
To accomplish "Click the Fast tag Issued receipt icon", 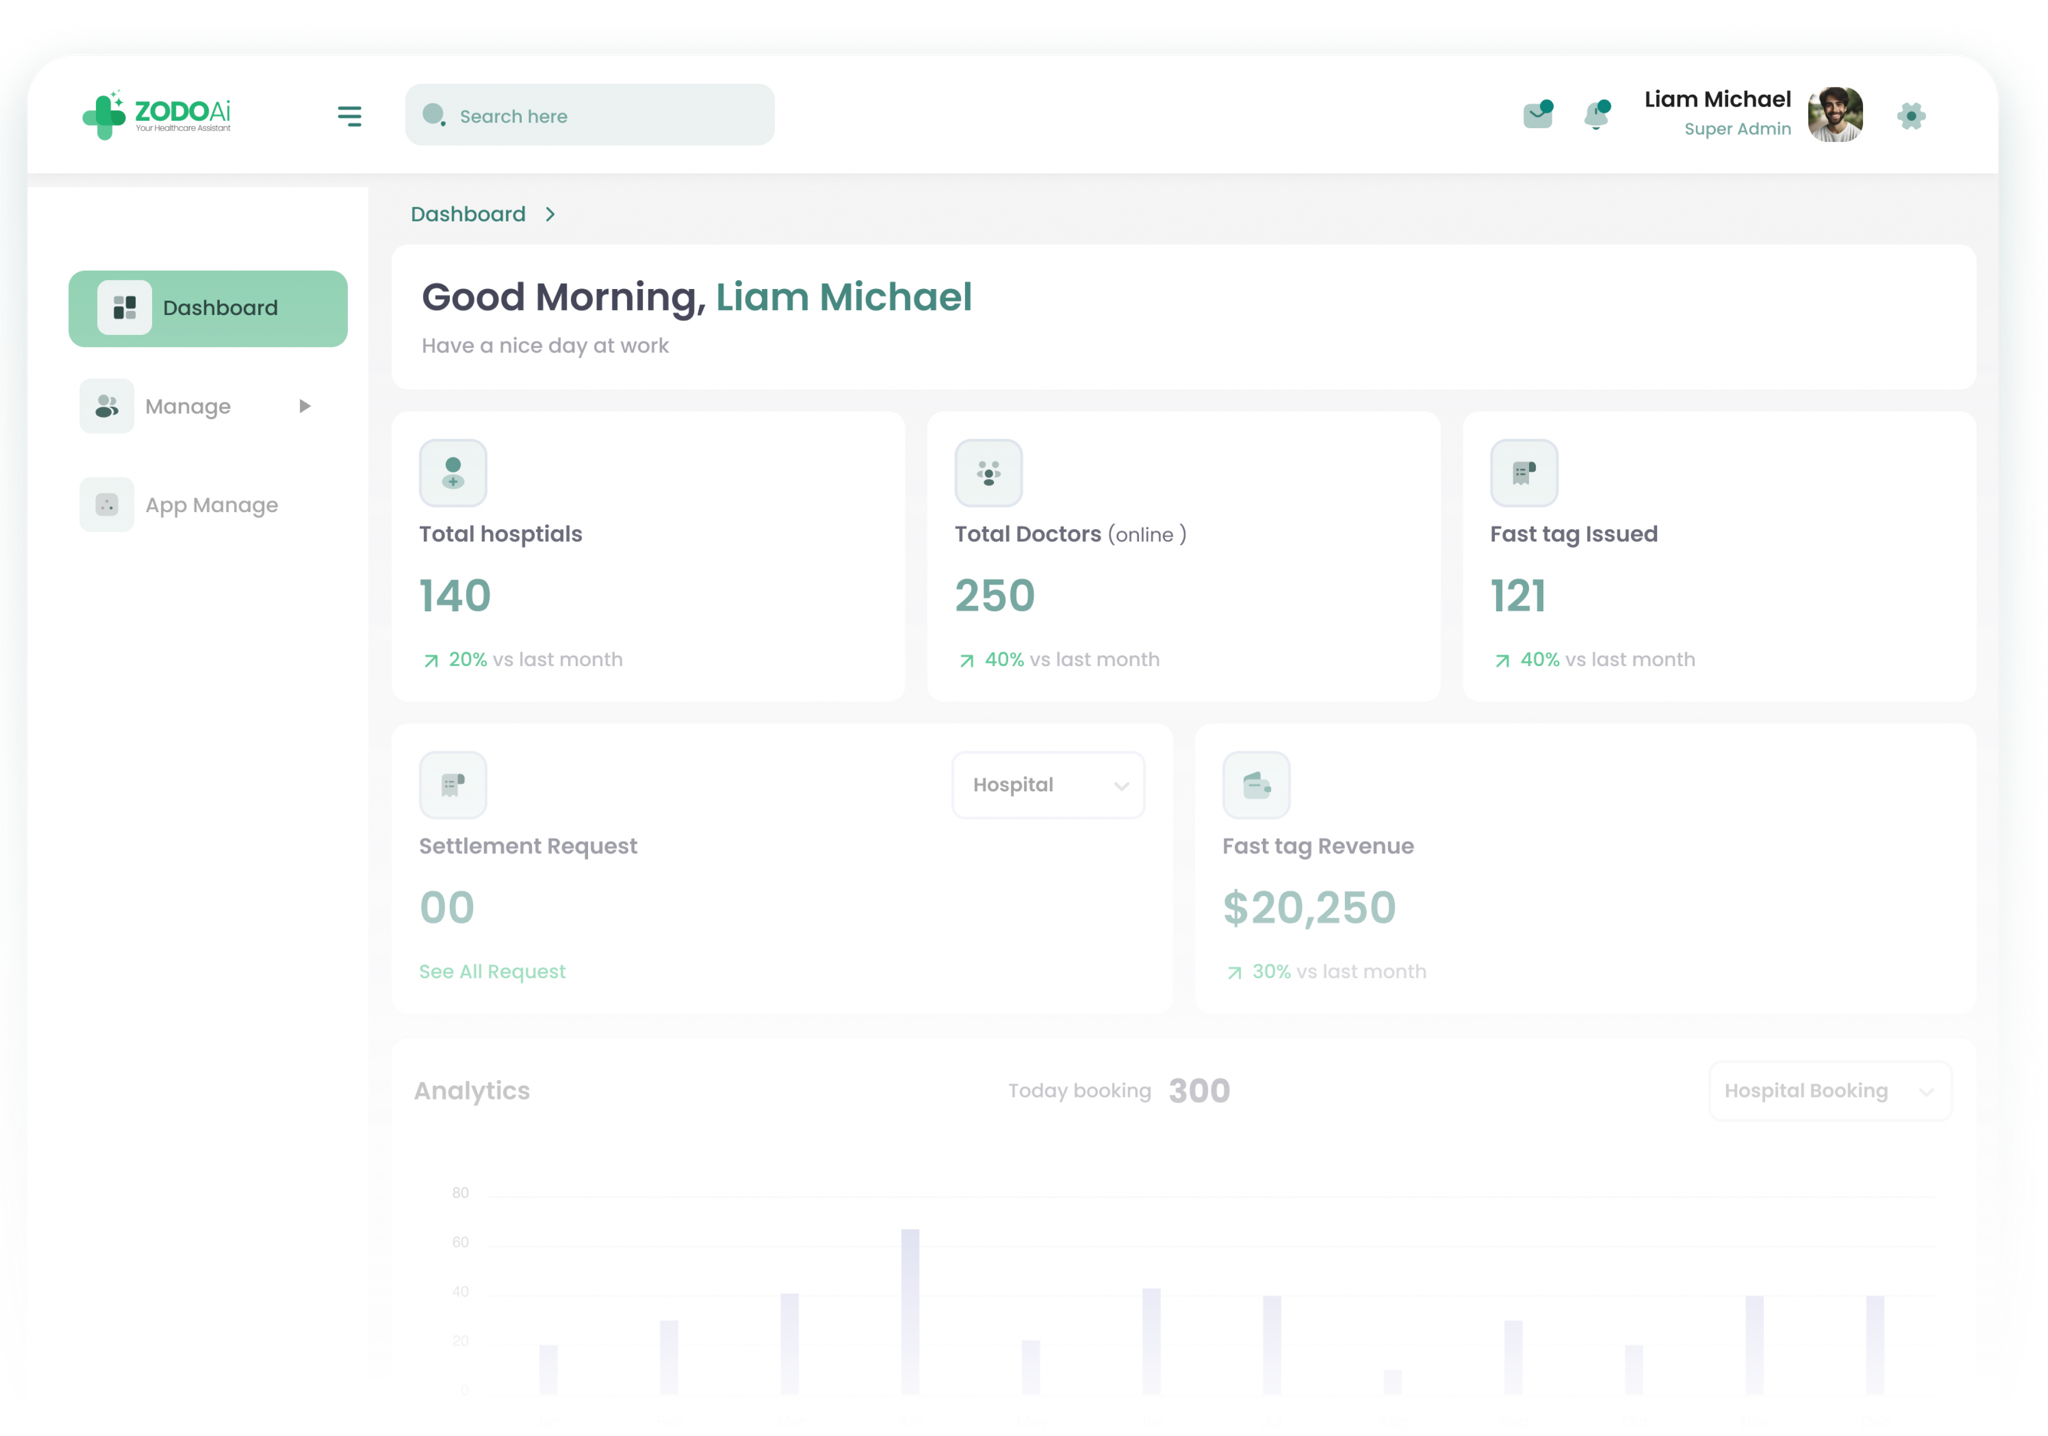I will [1524, 472].
